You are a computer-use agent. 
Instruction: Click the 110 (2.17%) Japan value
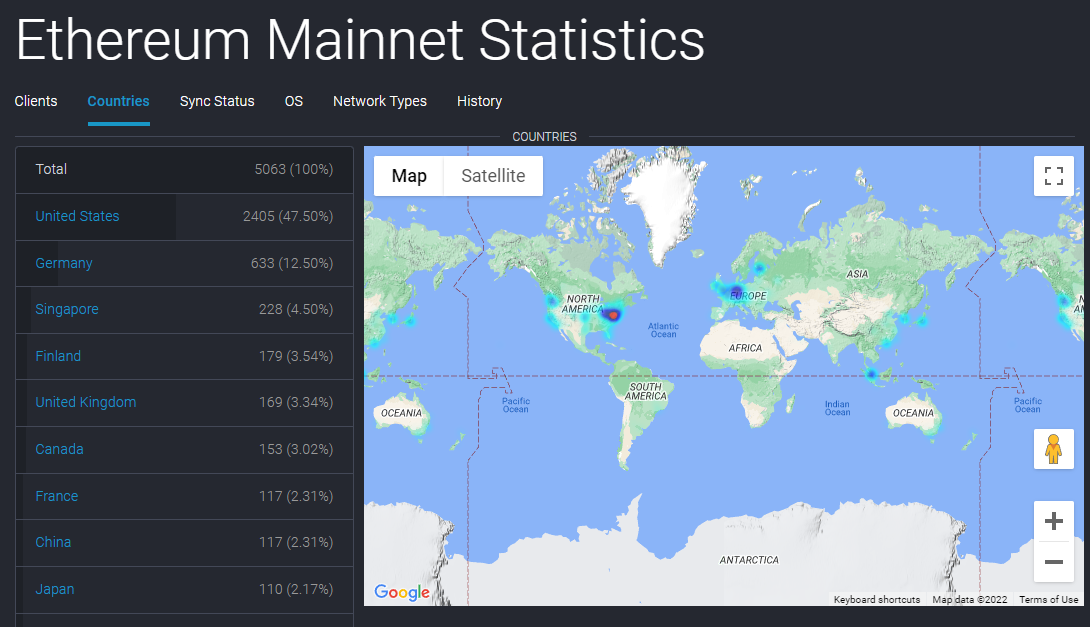click(296, 589)
